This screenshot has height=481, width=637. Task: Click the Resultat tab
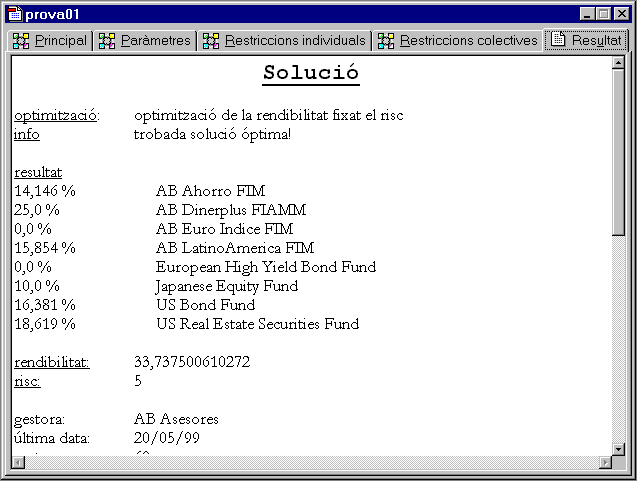coord(586,39)
